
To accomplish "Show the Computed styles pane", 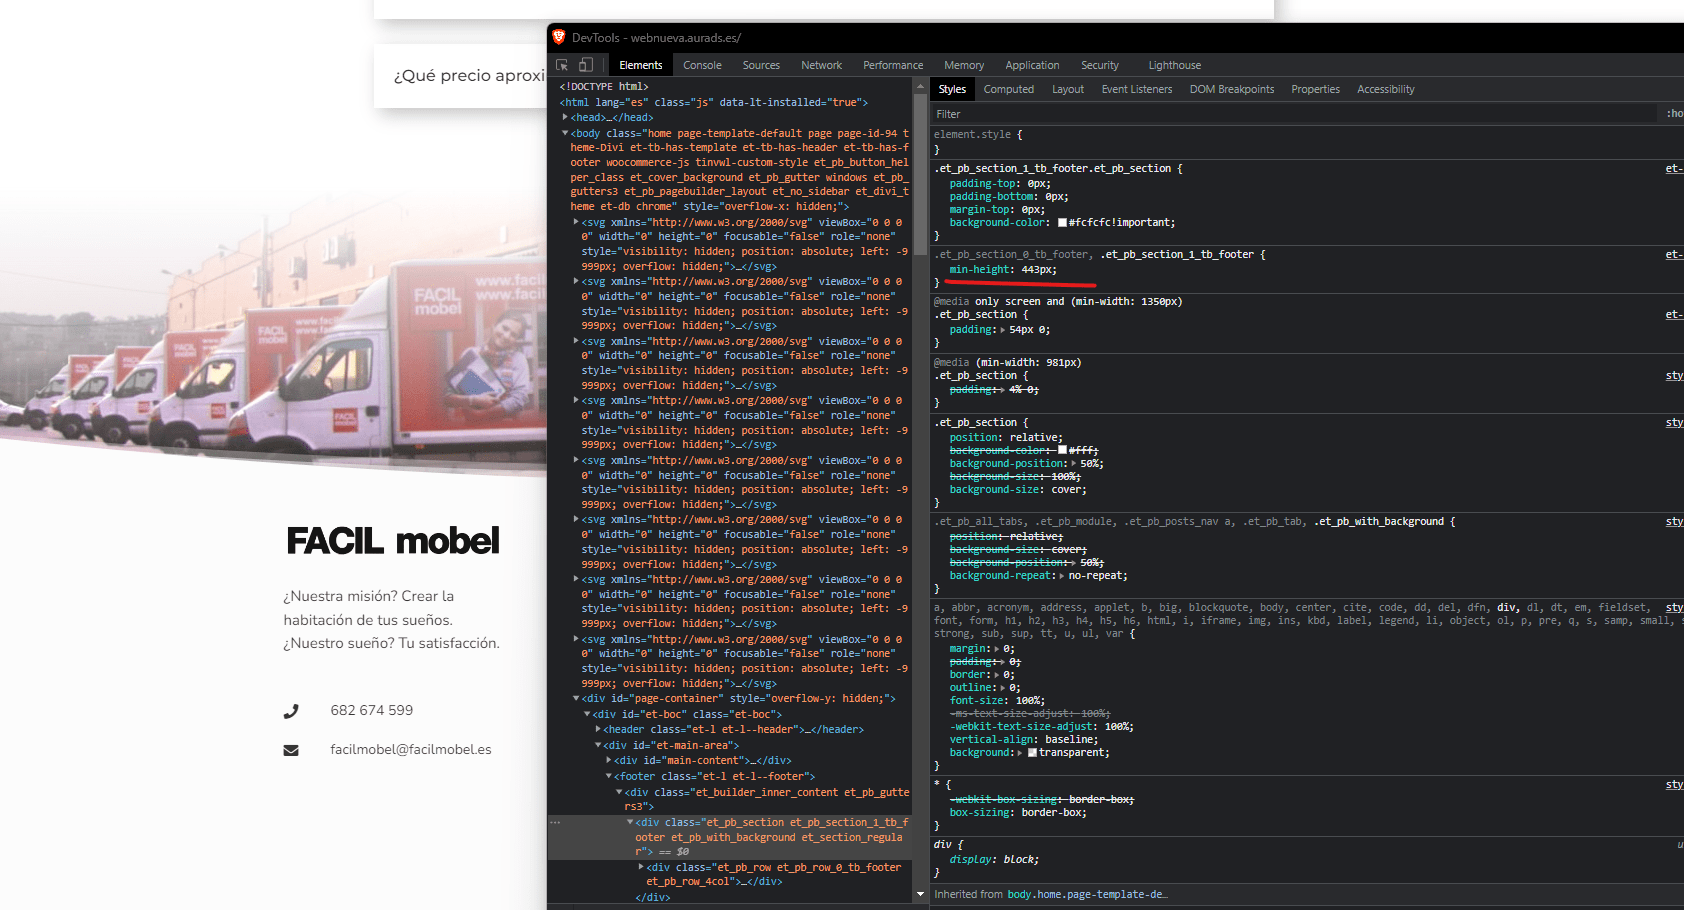I will pyautogui.click(x=1009, y=89).
